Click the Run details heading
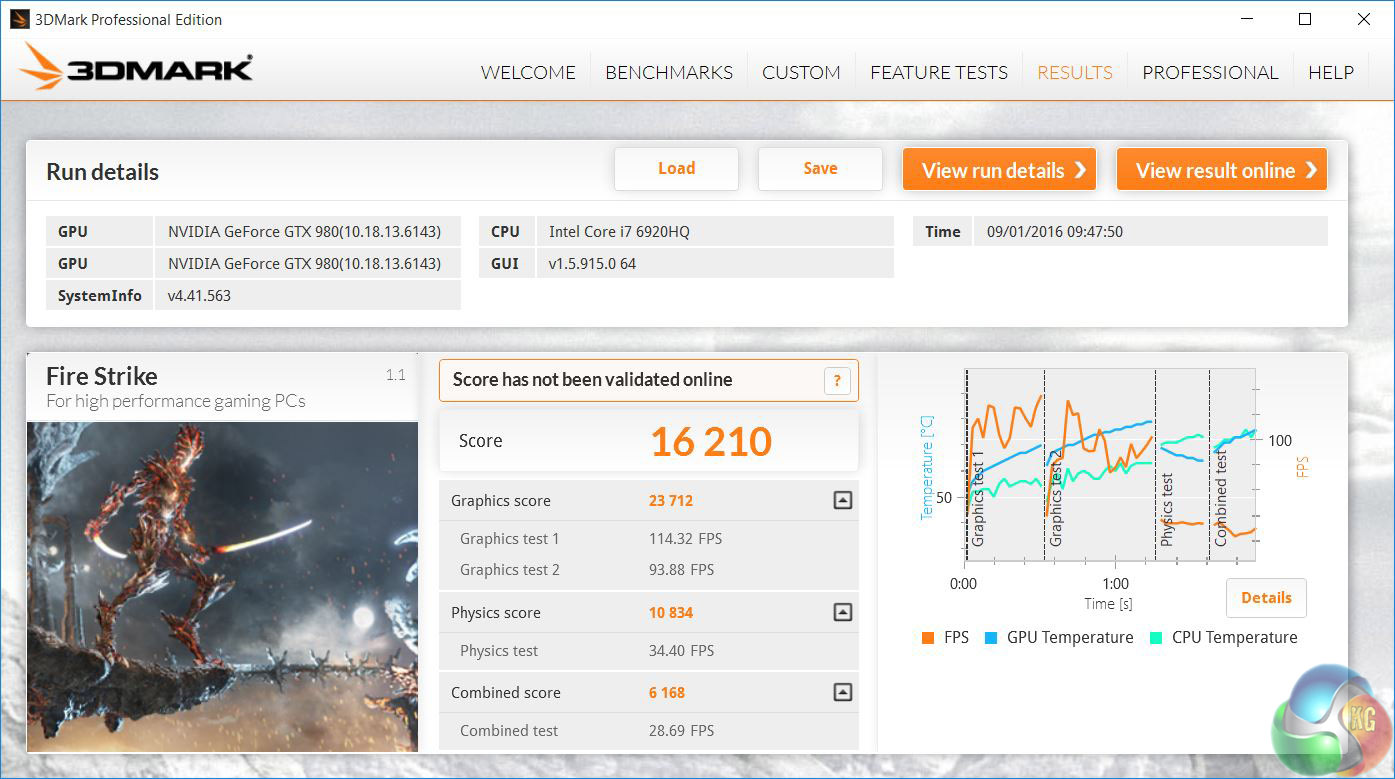The height and width of the screenshot is (779, 1395). click(x=102, y=172)
